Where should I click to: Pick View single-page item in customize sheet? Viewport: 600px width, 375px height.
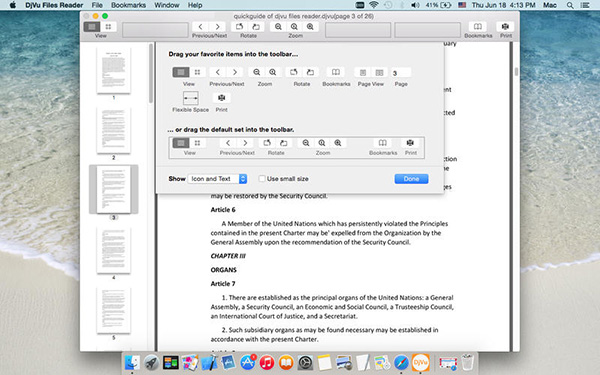[181, 72]
